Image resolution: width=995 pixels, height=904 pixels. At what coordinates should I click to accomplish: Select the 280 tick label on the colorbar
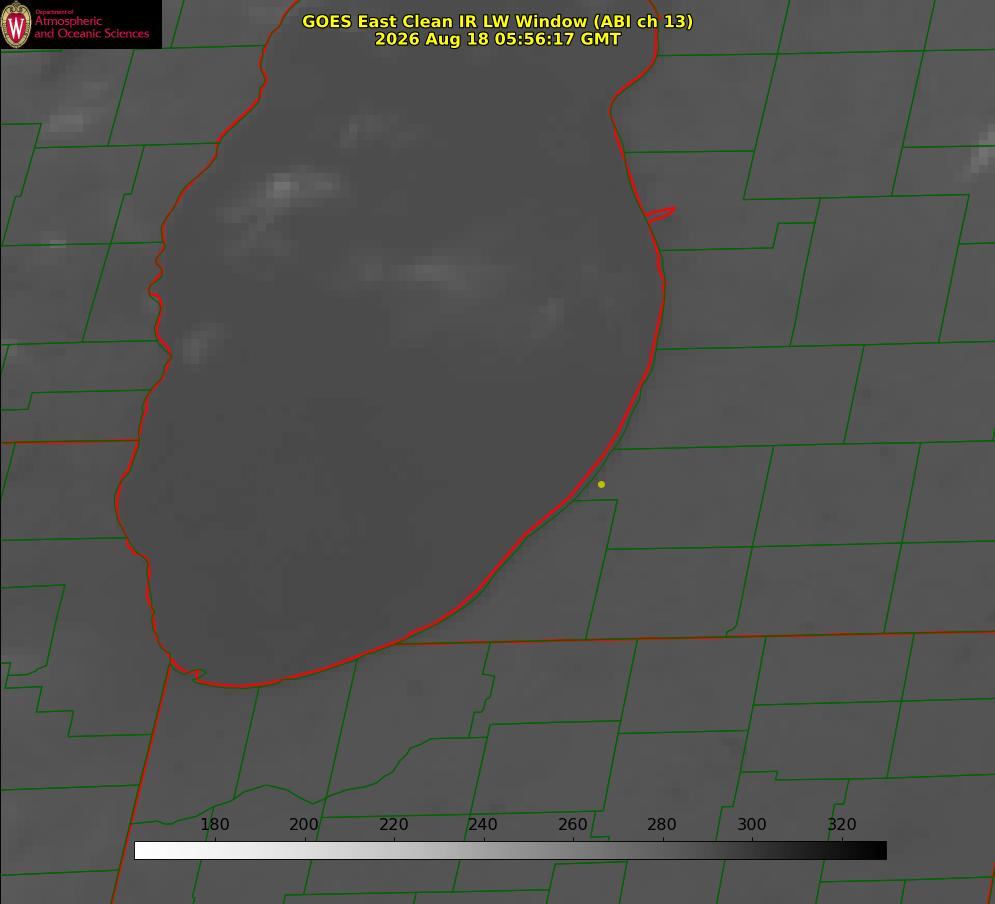click(662, 824)
